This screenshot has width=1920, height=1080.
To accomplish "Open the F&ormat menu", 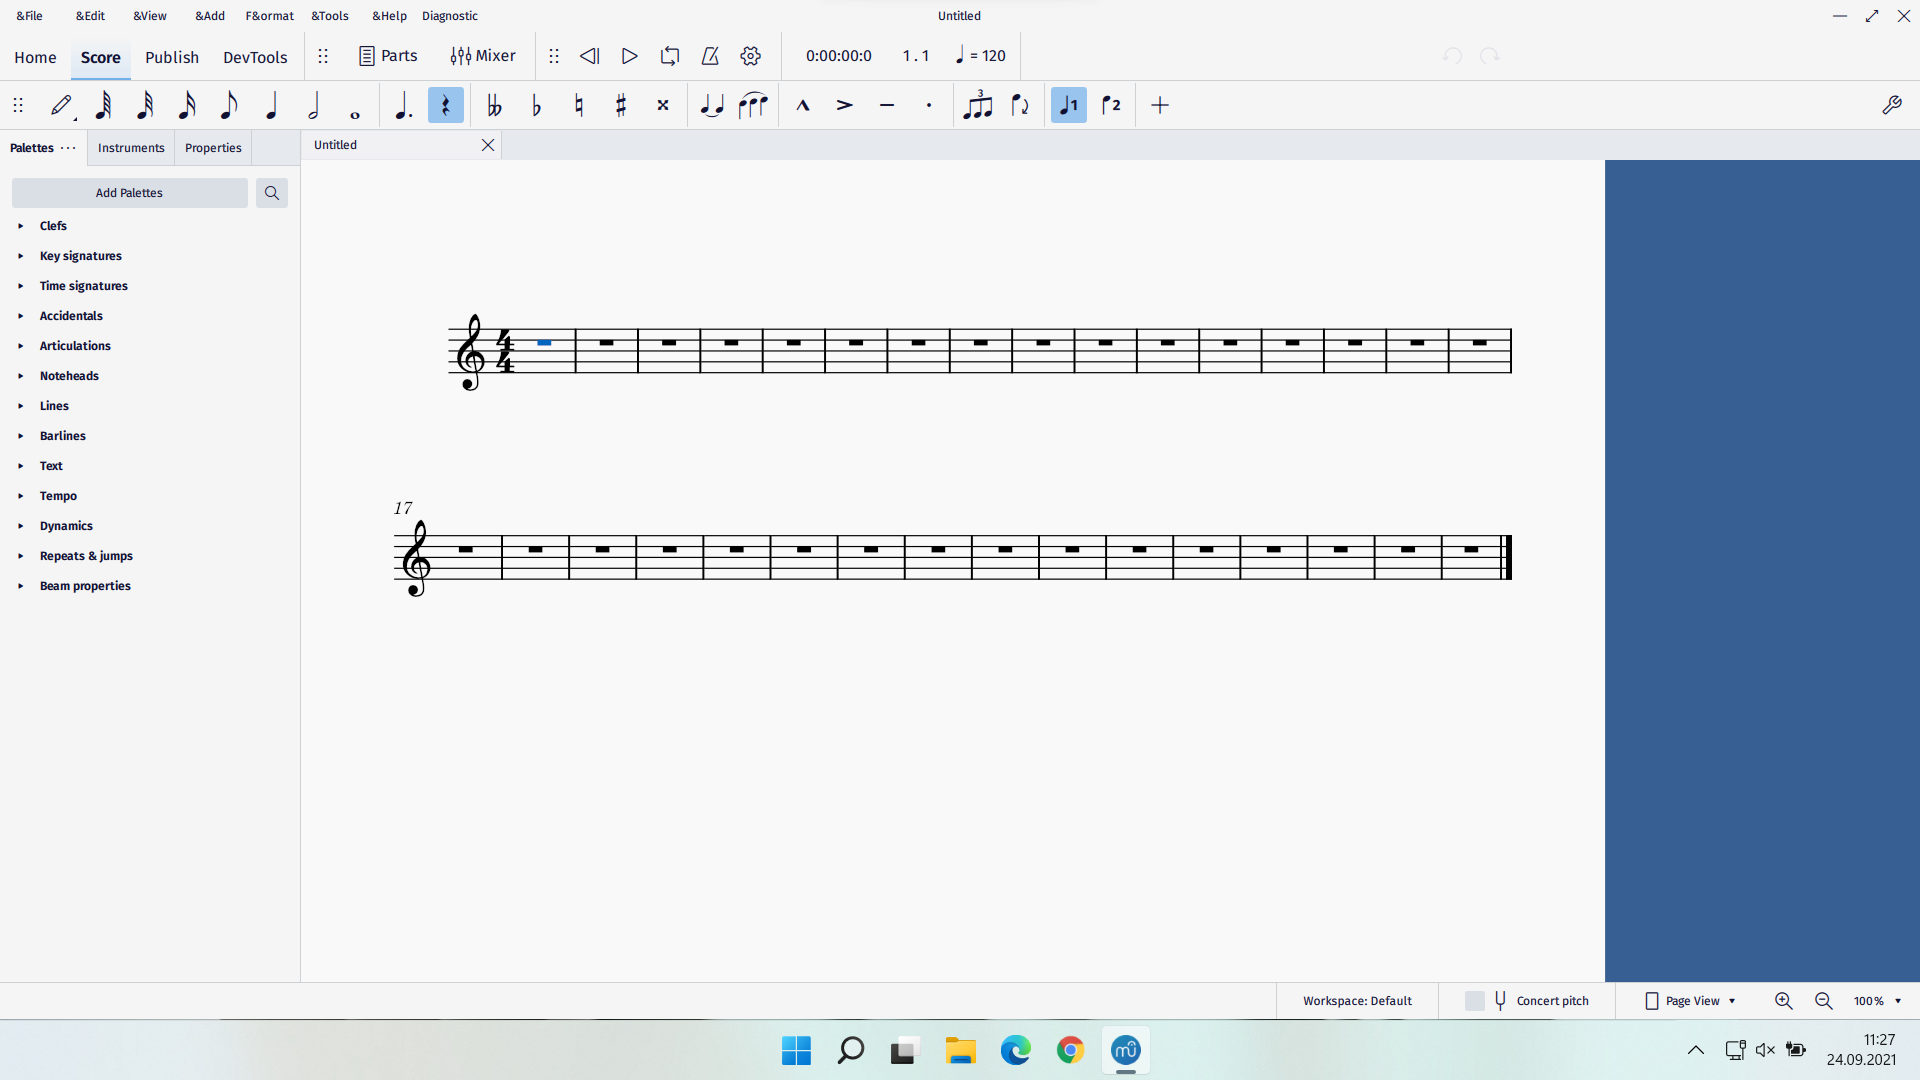I will coord(269,15).
